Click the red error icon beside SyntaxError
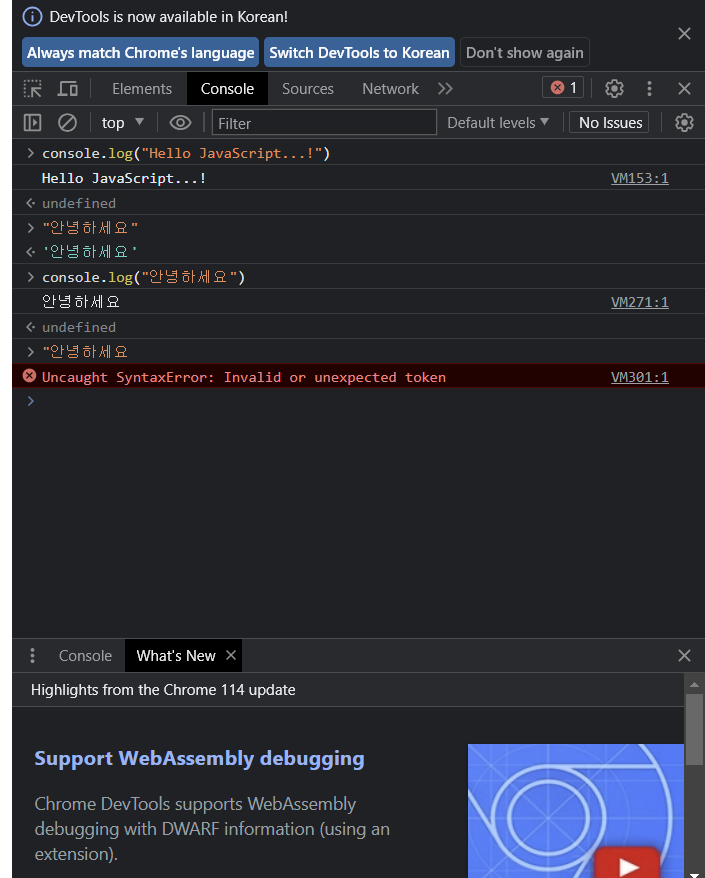The image size is (705, 878). coord(29,376)
